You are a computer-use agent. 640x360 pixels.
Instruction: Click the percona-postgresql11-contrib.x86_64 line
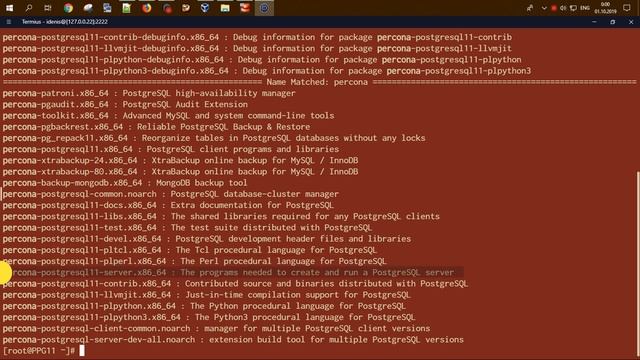pyautogui.click(x=236, y=284)
